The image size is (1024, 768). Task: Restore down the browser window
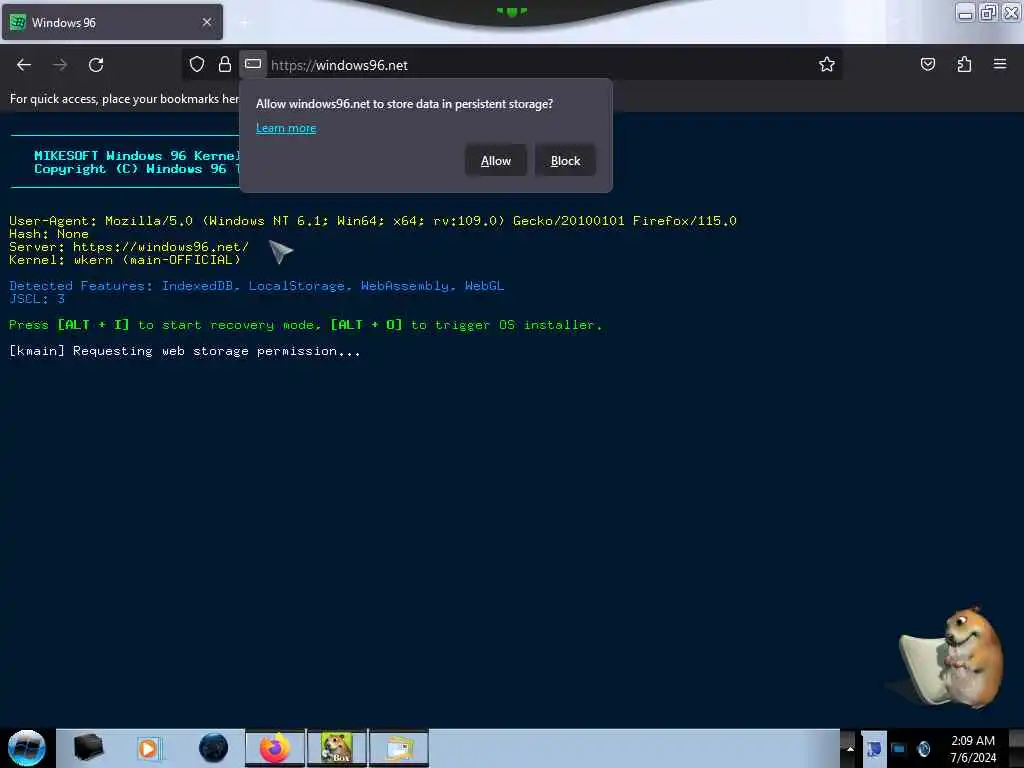[988, 12]
